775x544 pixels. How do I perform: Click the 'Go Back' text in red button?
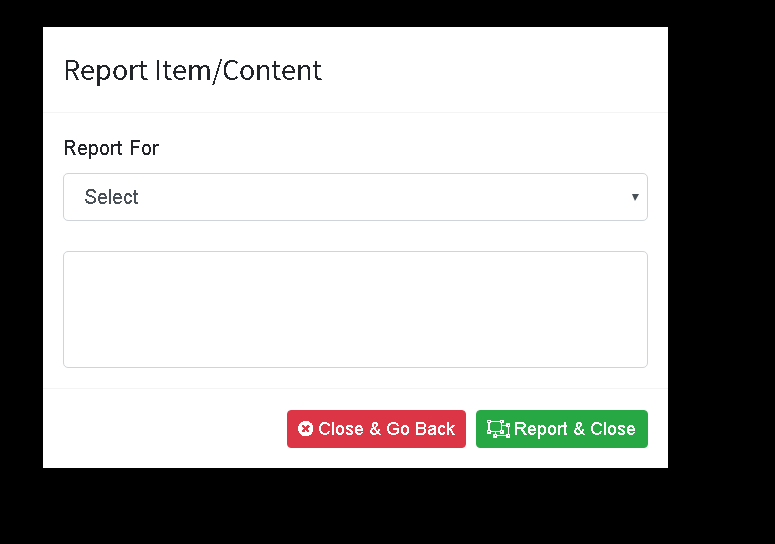[421, 429]
